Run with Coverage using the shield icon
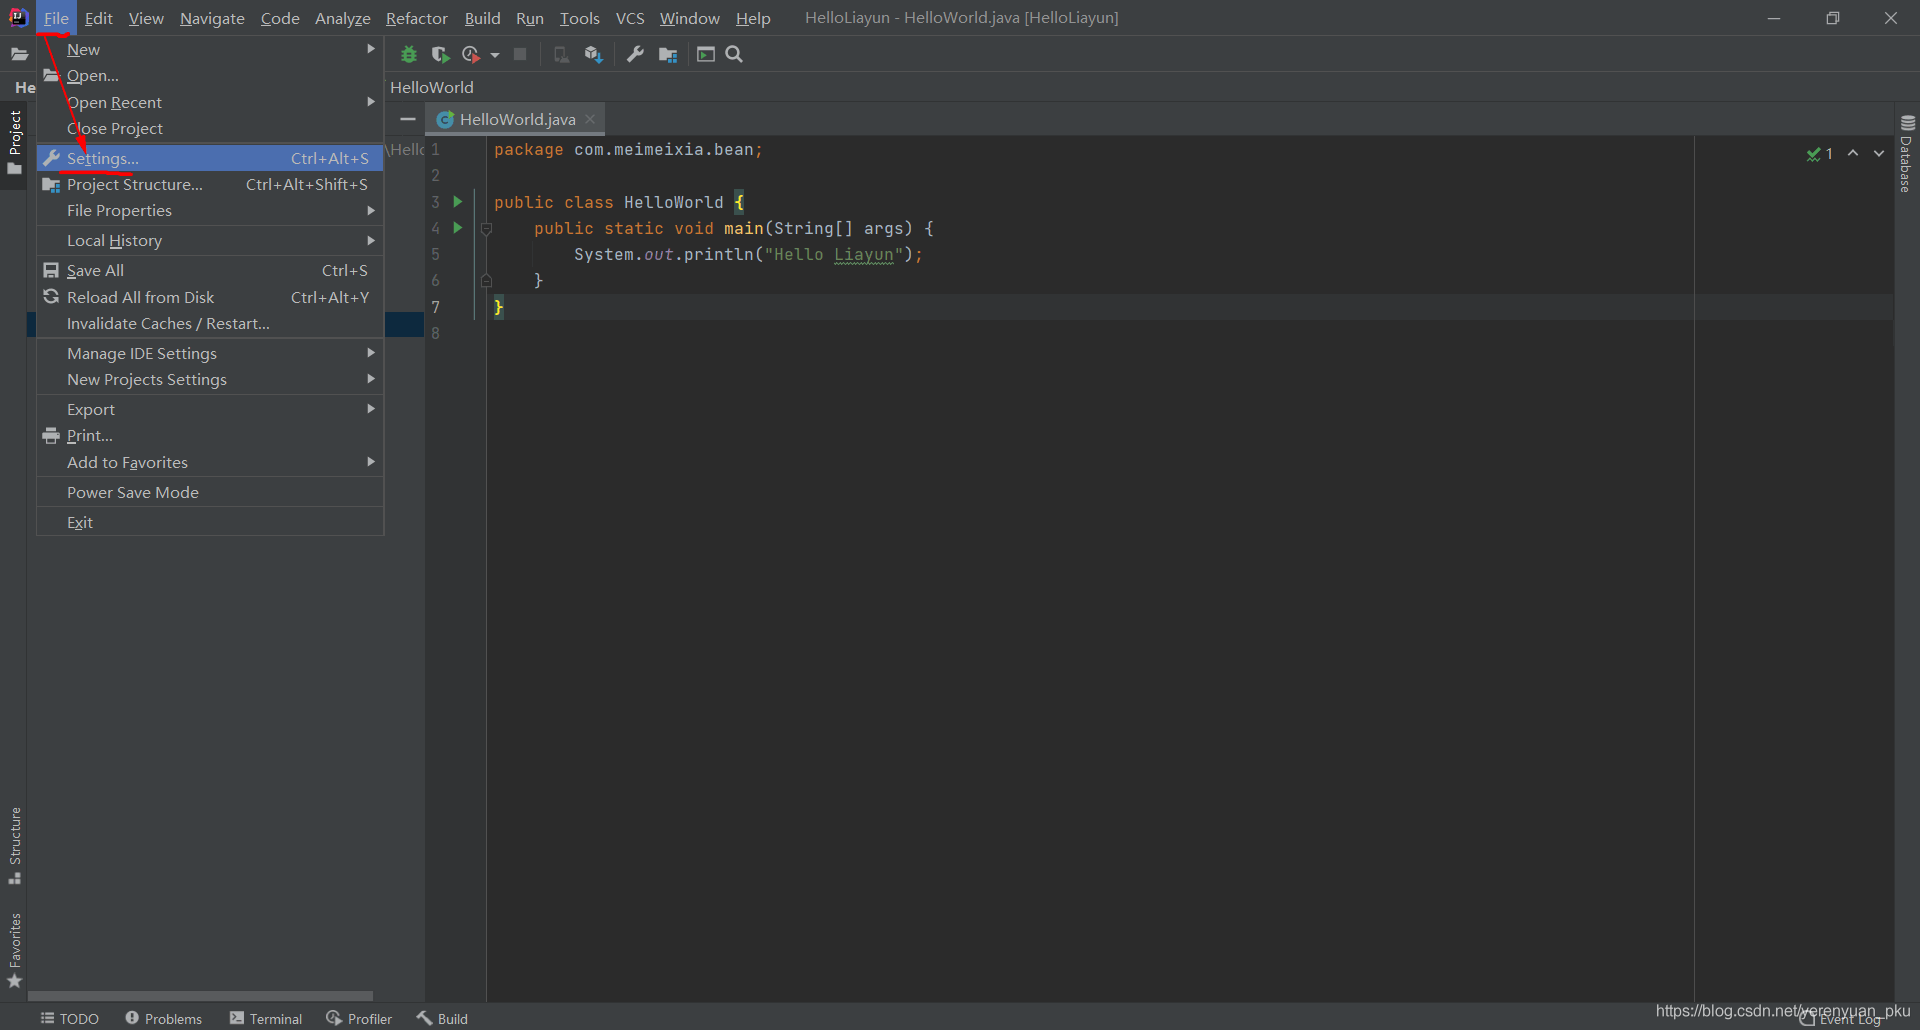The height and width of the screenshot is (1030, 1920). coord(440,55)
